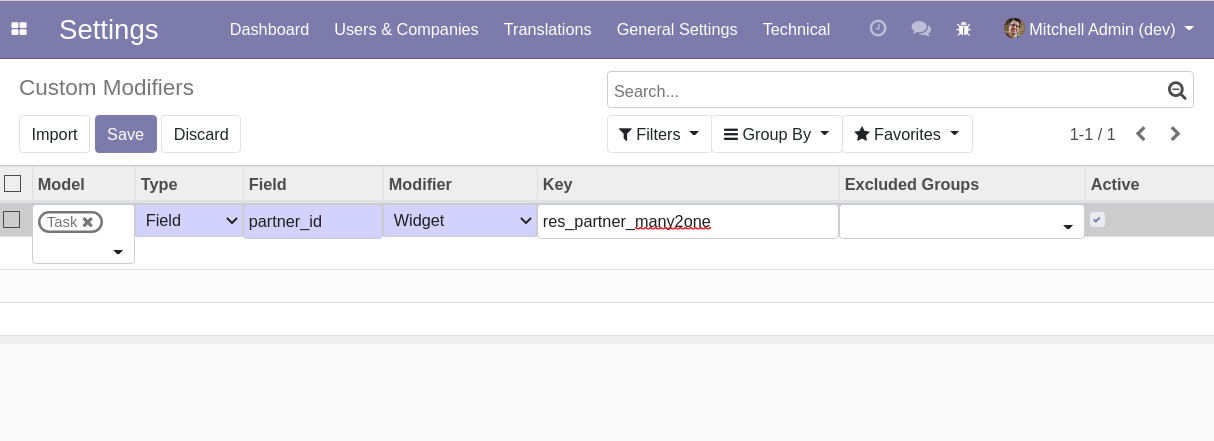Go to next page arrow
1214x441 pixels.
point(1176,134)
